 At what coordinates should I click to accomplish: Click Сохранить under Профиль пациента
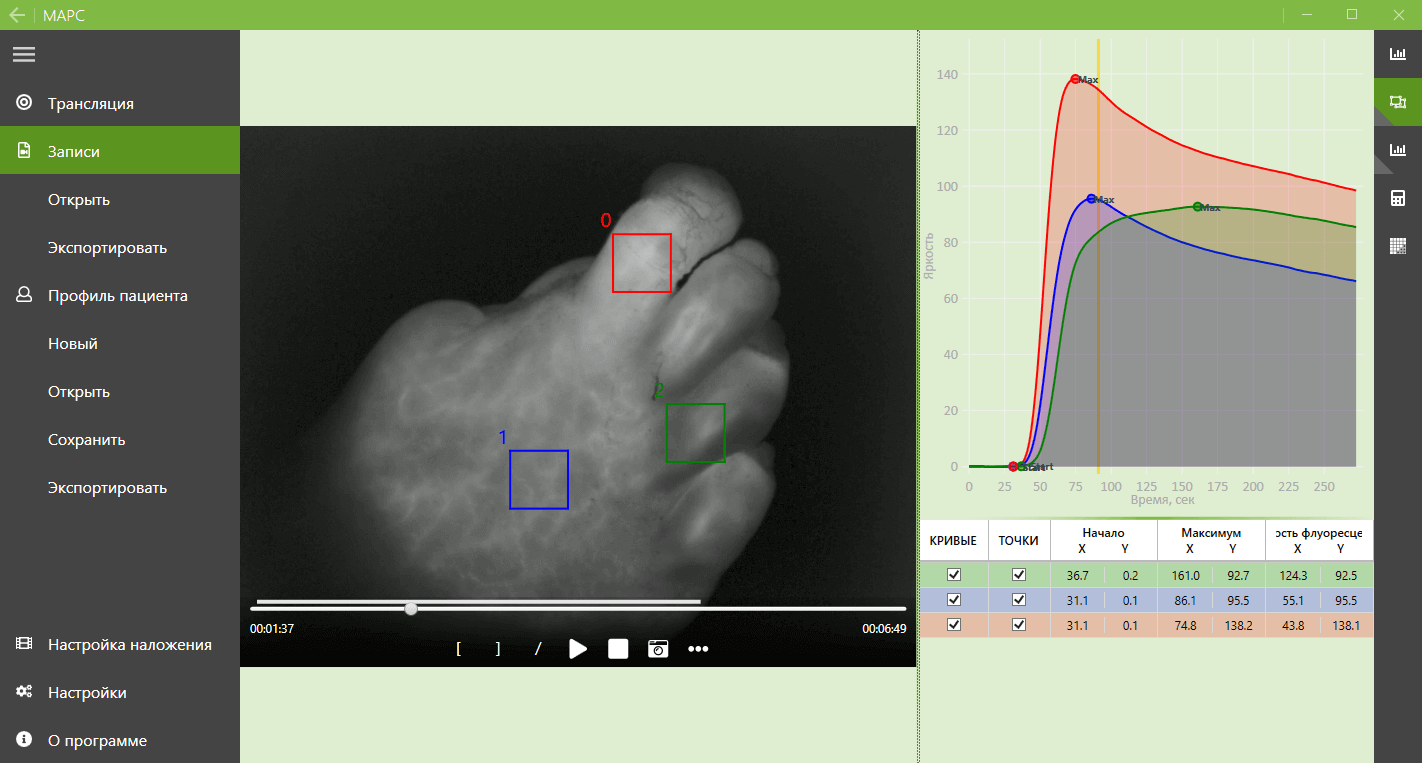[87, 439]
